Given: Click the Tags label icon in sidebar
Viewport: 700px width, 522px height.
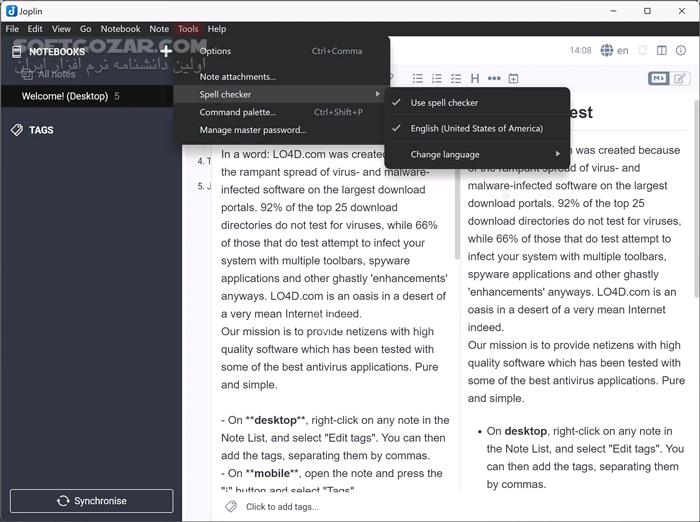Looking at the screenshot, I should tap(17, 130).
